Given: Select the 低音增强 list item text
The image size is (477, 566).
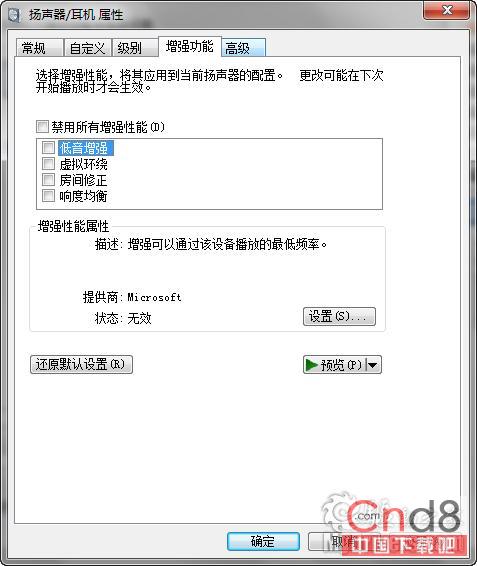Looking at the screenshot, I should tap(86, 148).
